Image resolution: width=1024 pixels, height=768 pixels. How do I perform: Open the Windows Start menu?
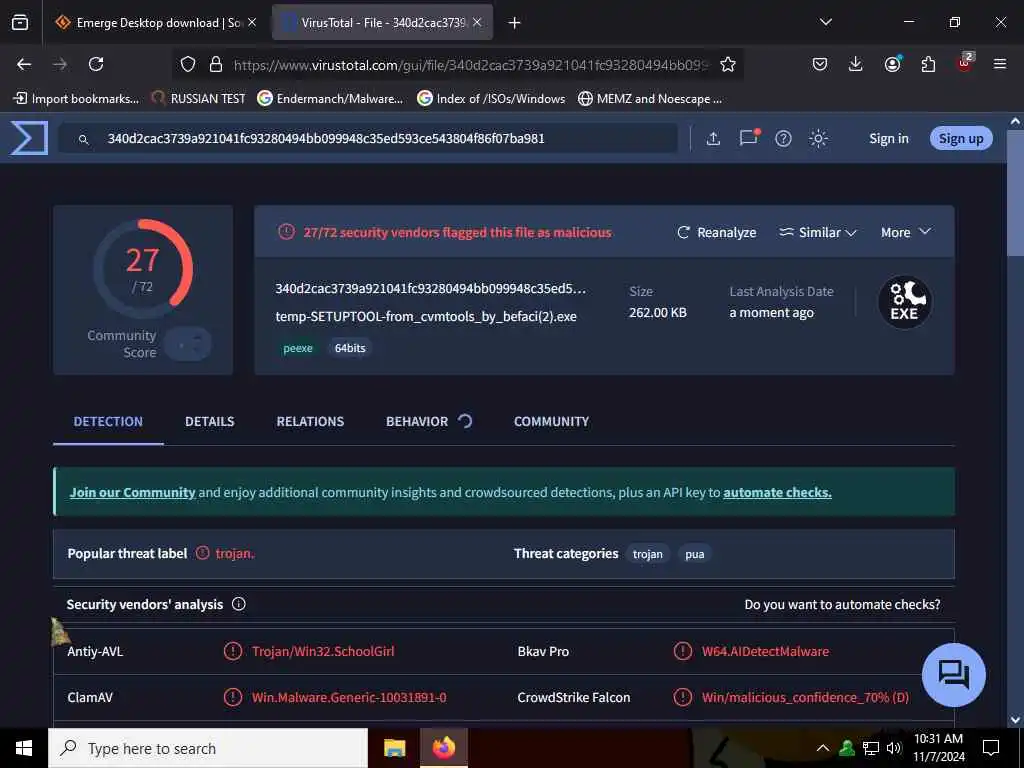point(24,748)
